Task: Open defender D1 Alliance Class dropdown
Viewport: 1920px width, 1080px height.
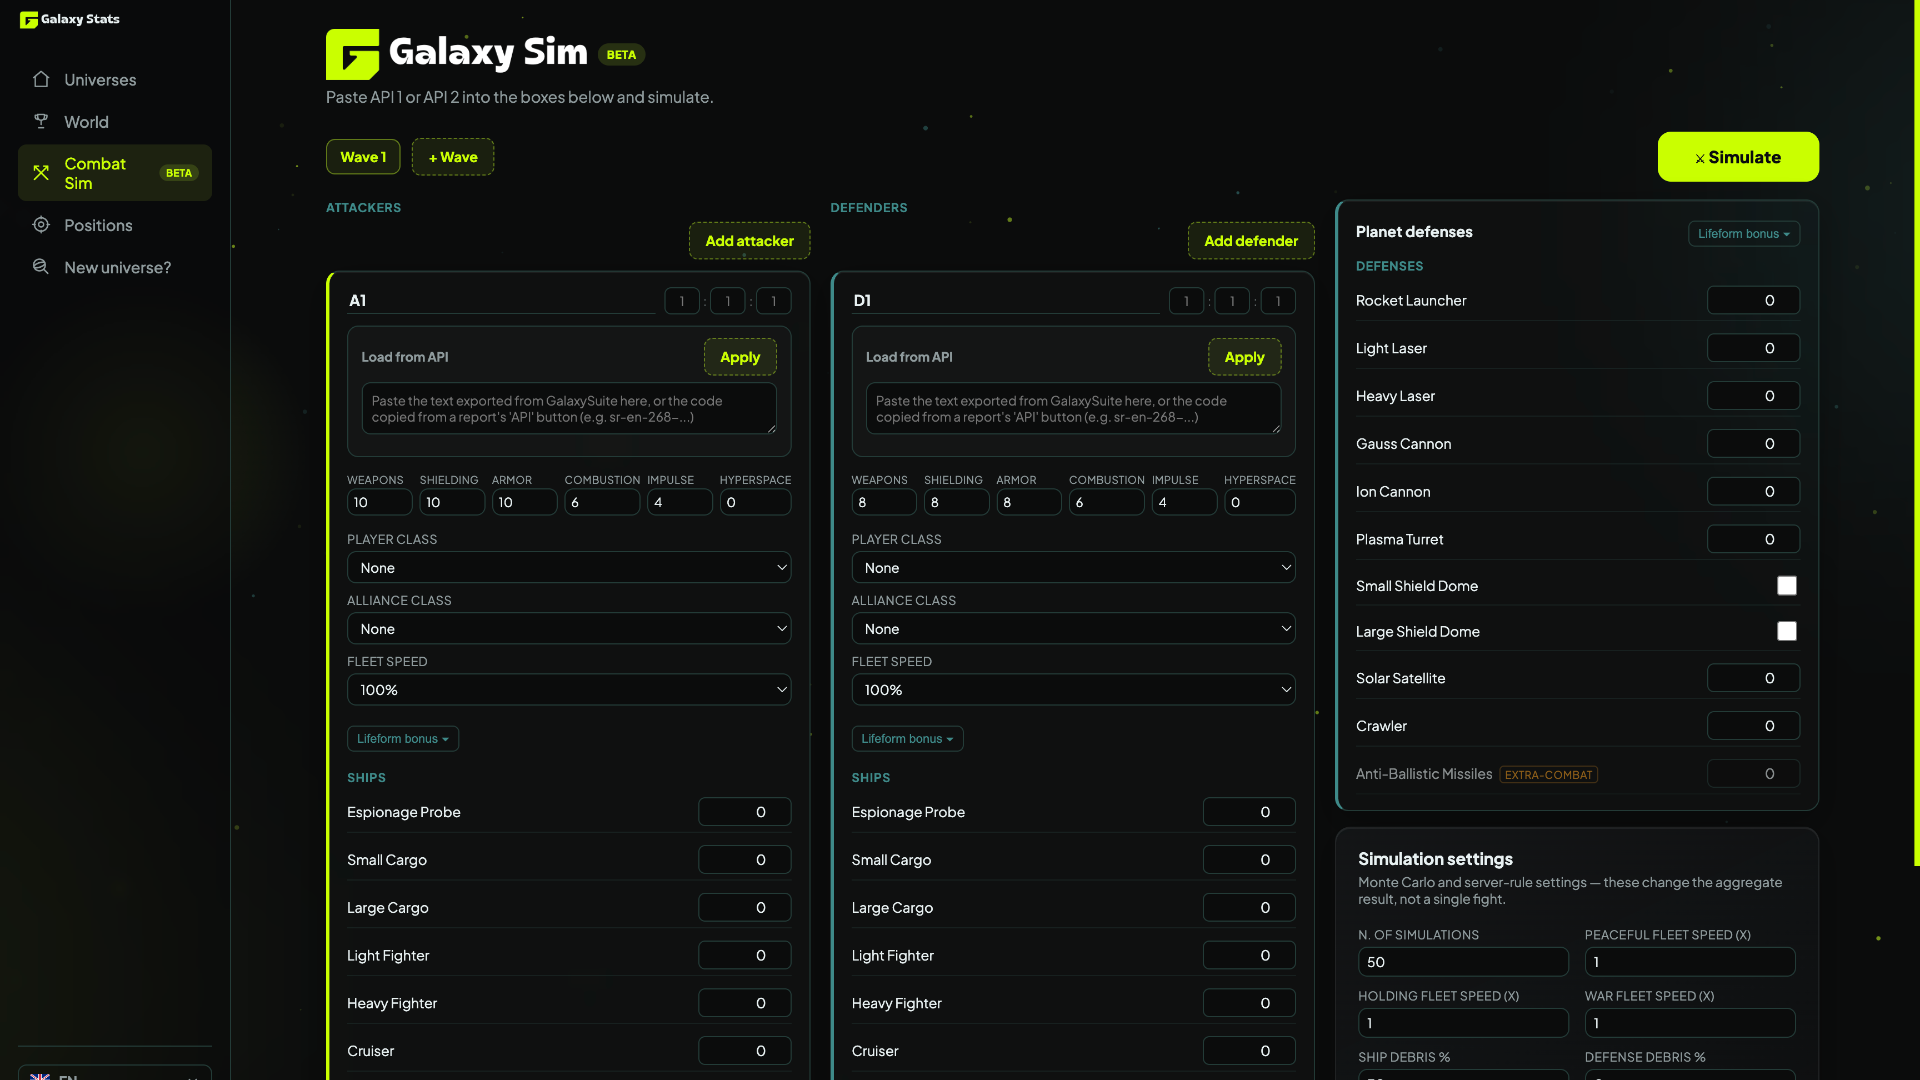Action: click(1073, 629)
